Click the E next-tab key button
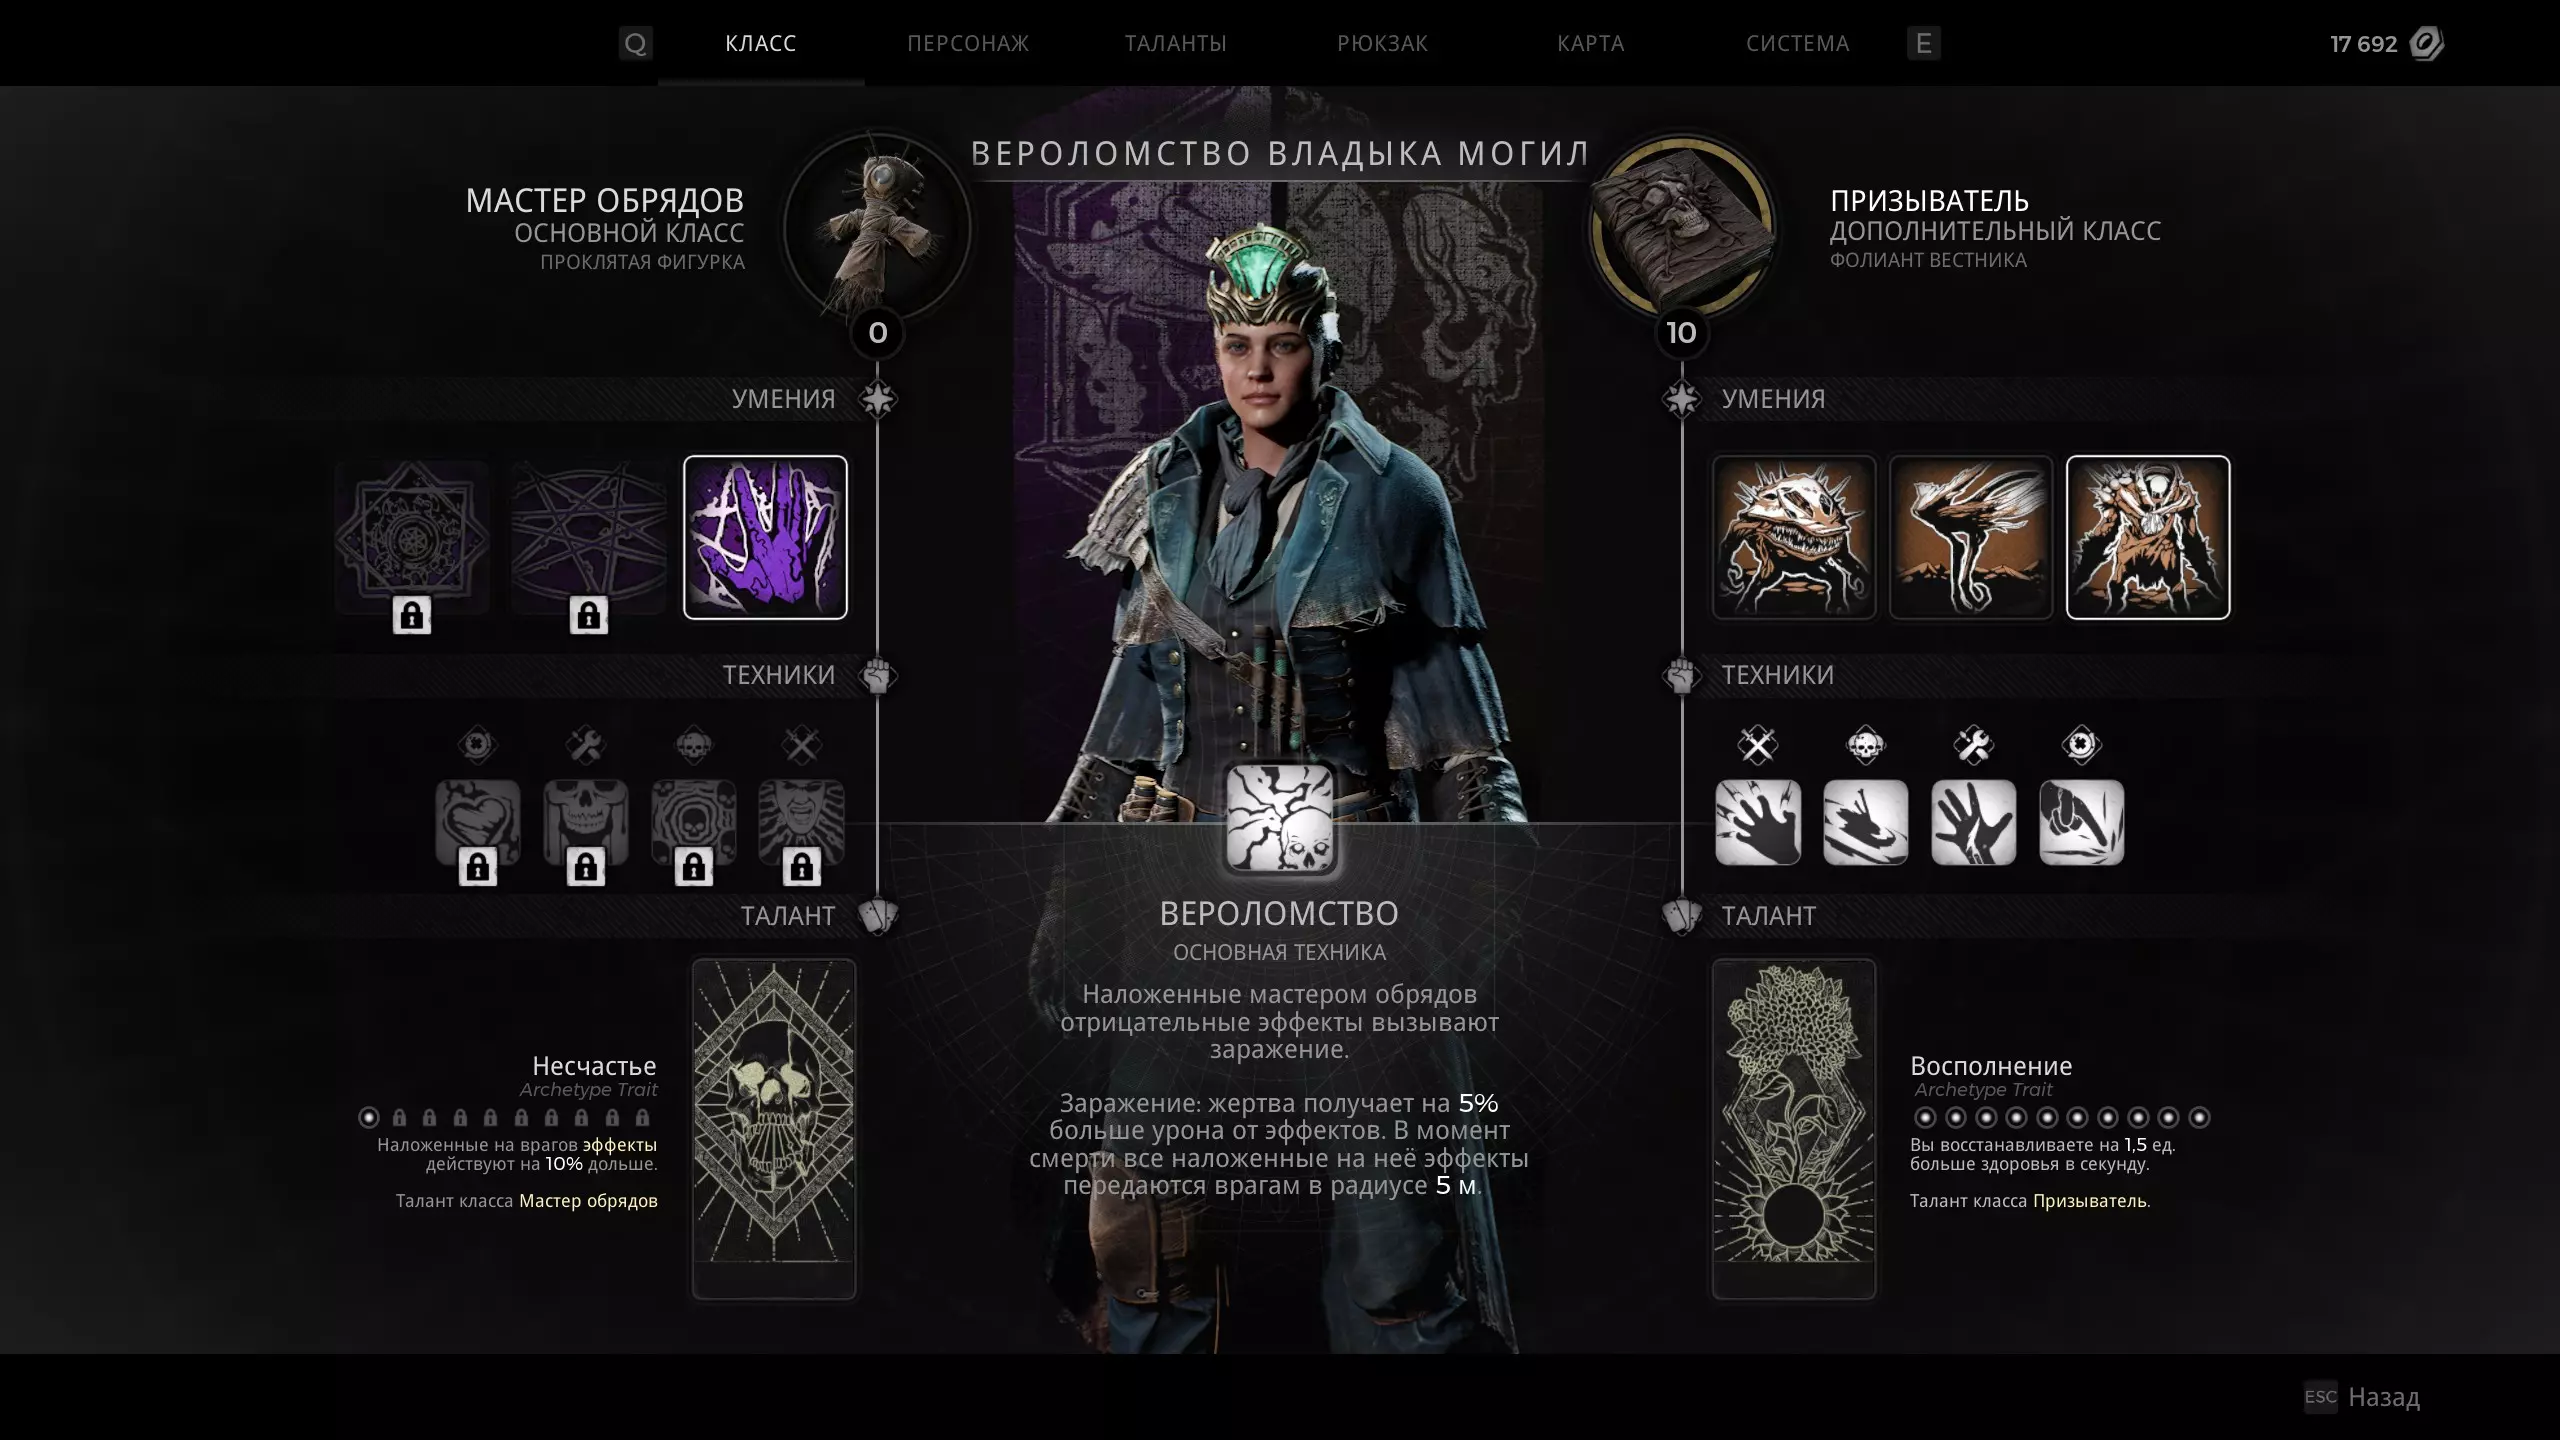2560x1440 pixels. pos(1923,44)
